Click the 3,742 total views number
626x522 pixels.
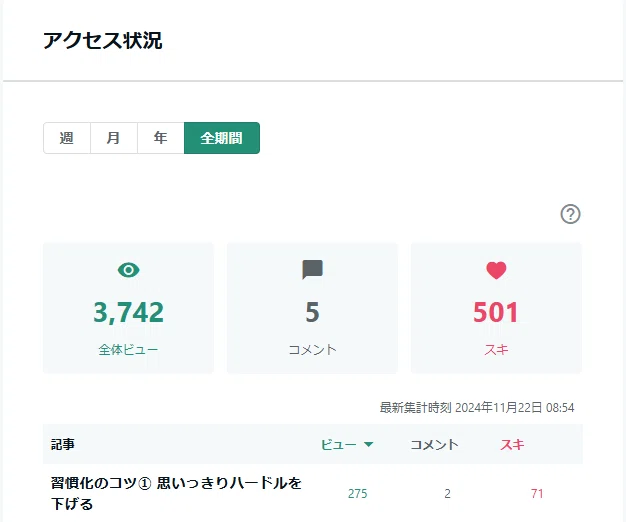click(129, 312)
